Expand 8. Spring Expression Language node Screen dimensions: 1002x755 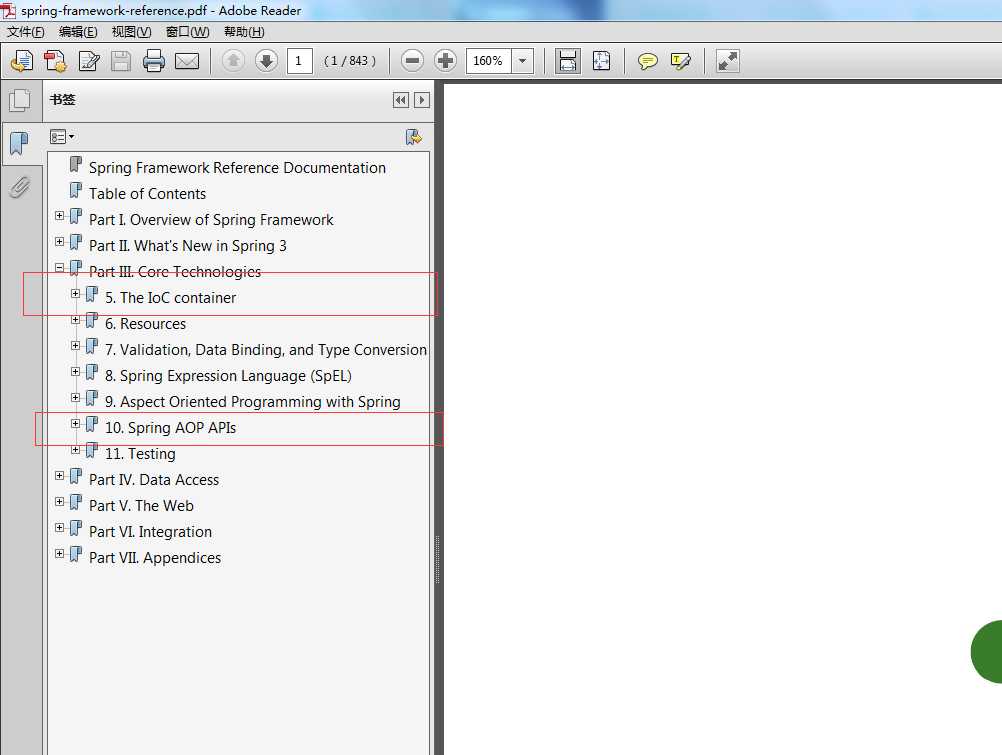pos(75,371)
